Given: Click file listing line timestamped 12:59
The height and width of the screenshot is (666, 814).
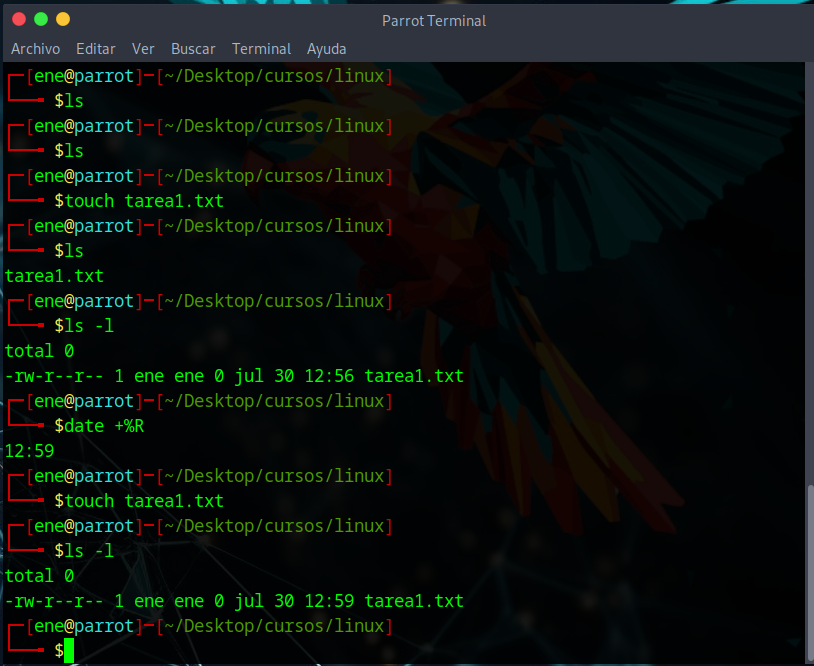Looking at the screenshot, I should pos(234,601).
